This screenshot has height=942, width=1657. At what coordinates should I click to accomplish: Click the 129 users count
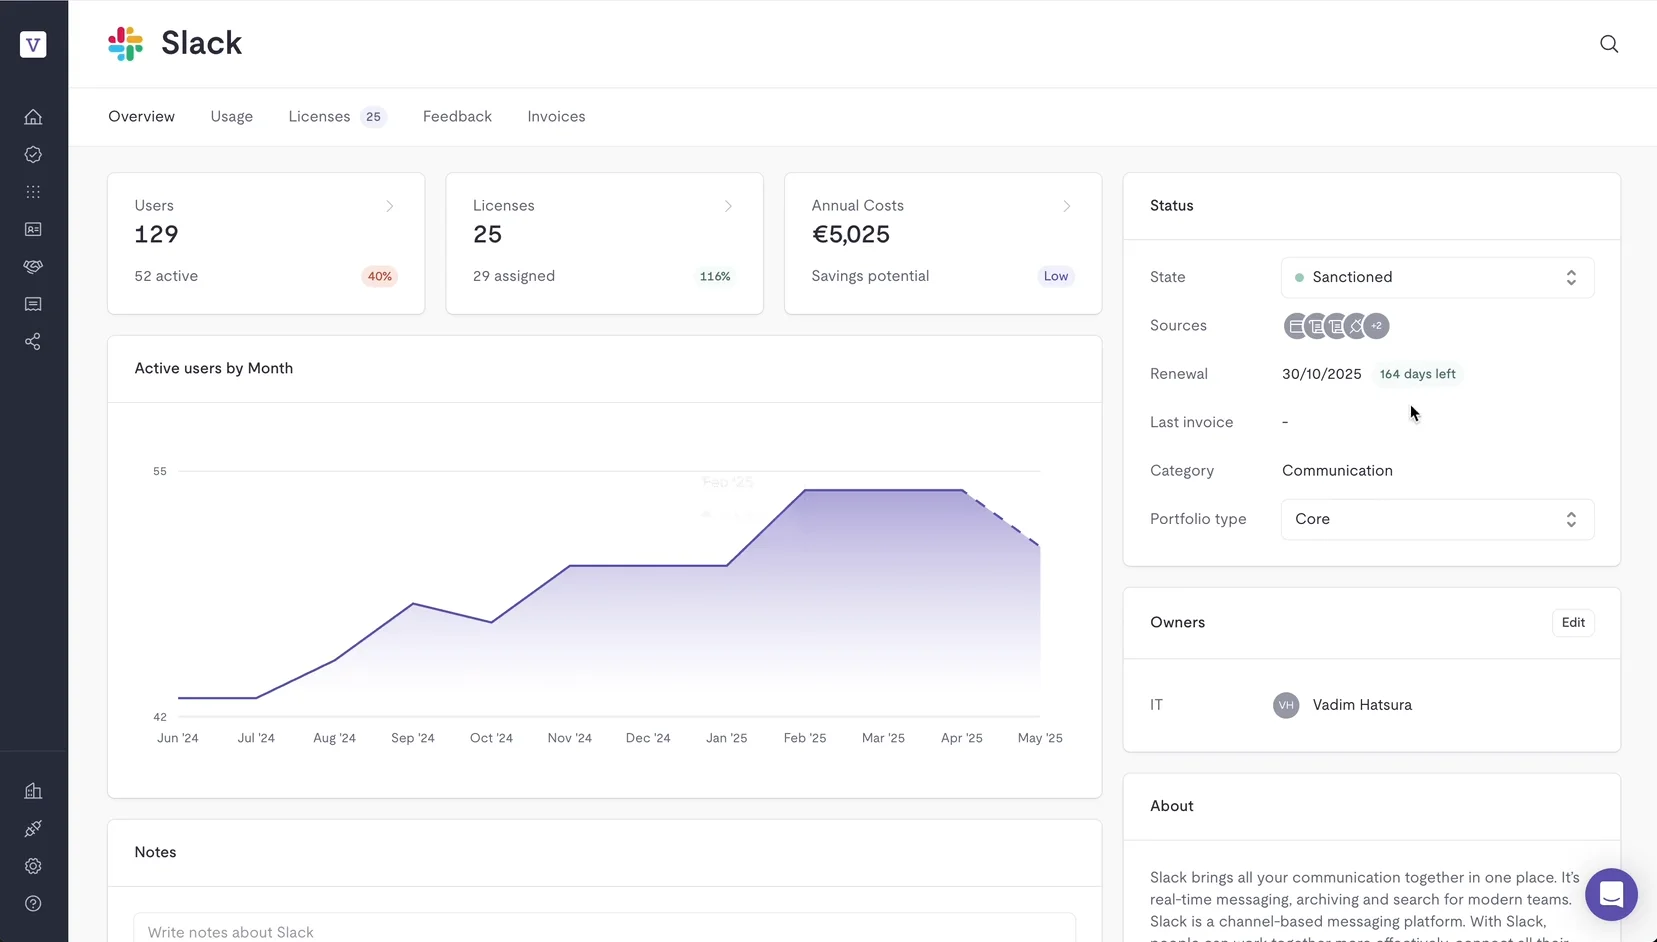click(x=156, y=234)
